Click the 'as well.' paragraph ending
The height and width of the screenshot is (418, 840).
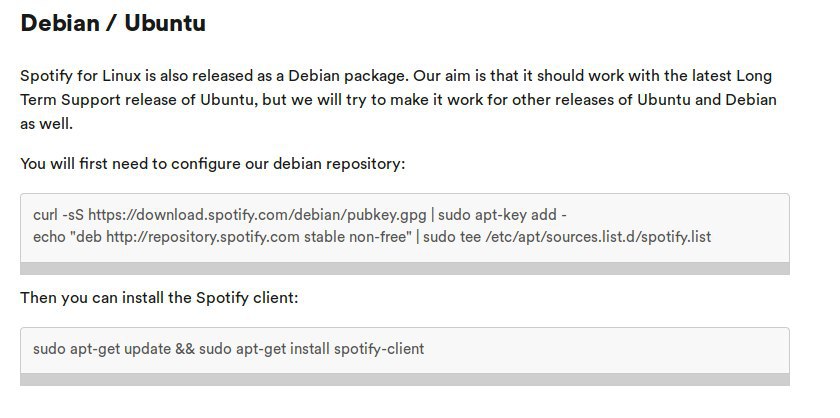(x=47, y=124)
